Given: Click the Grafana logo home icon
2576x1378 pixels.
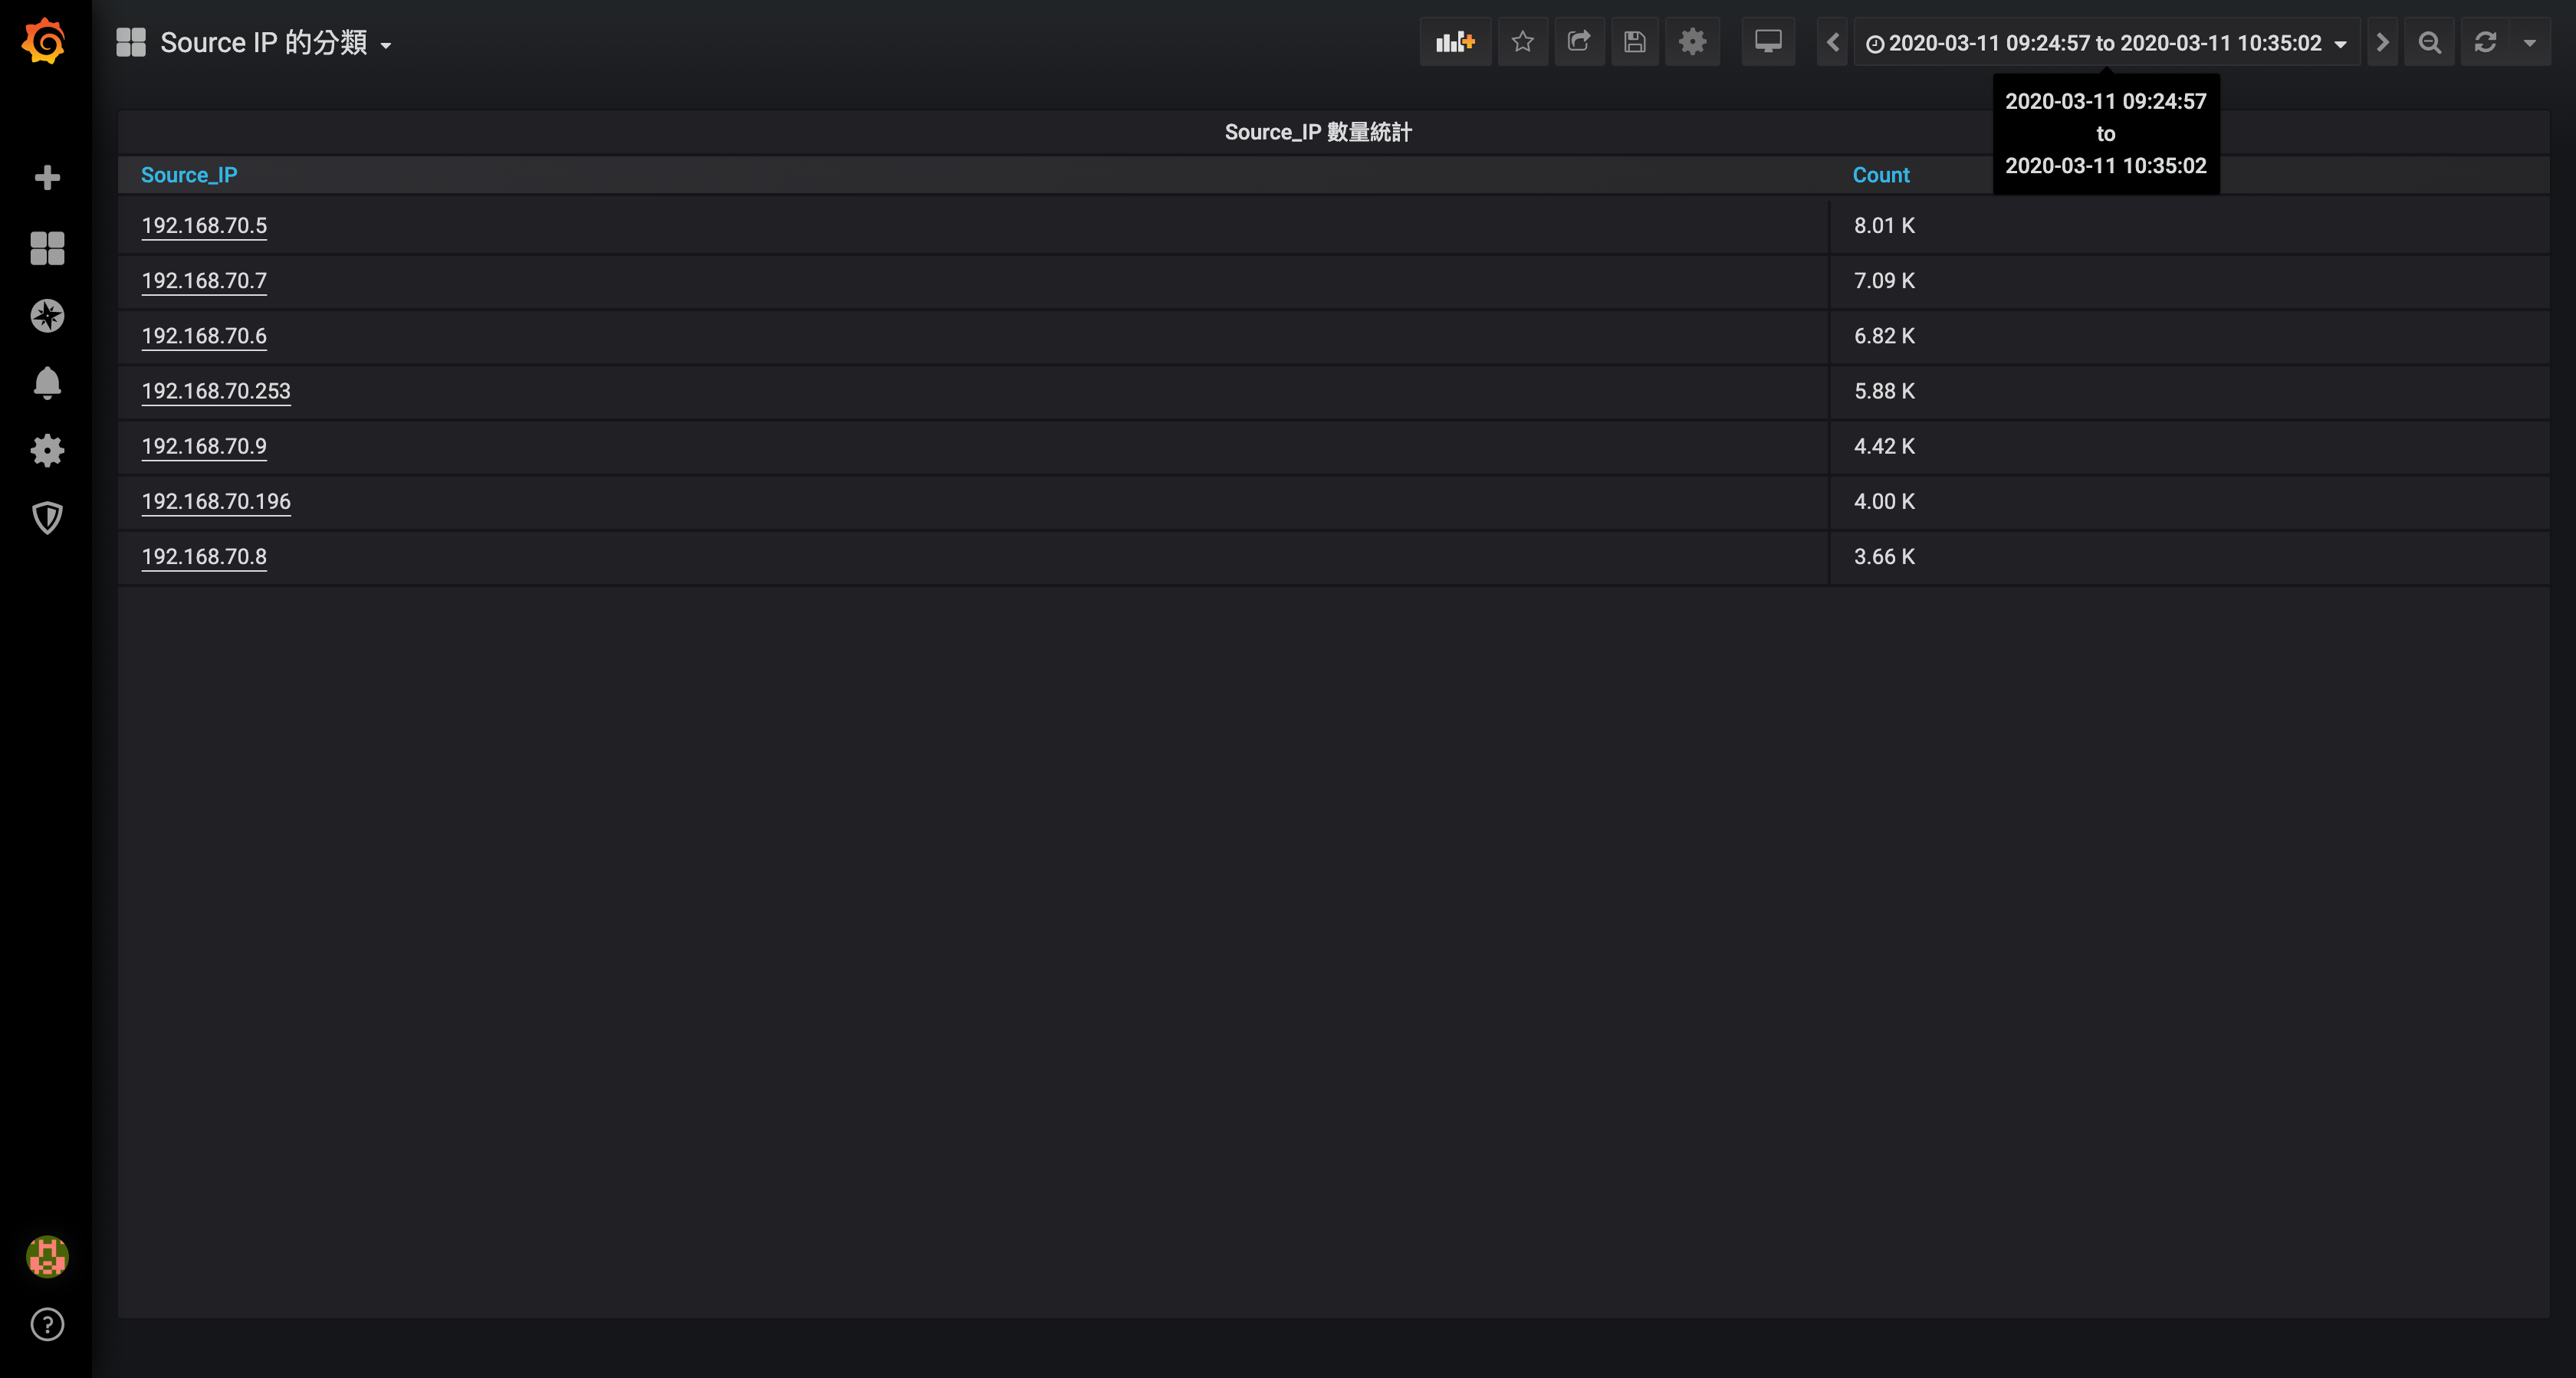Looking at the screenshot, I should [x=44, y=41].
